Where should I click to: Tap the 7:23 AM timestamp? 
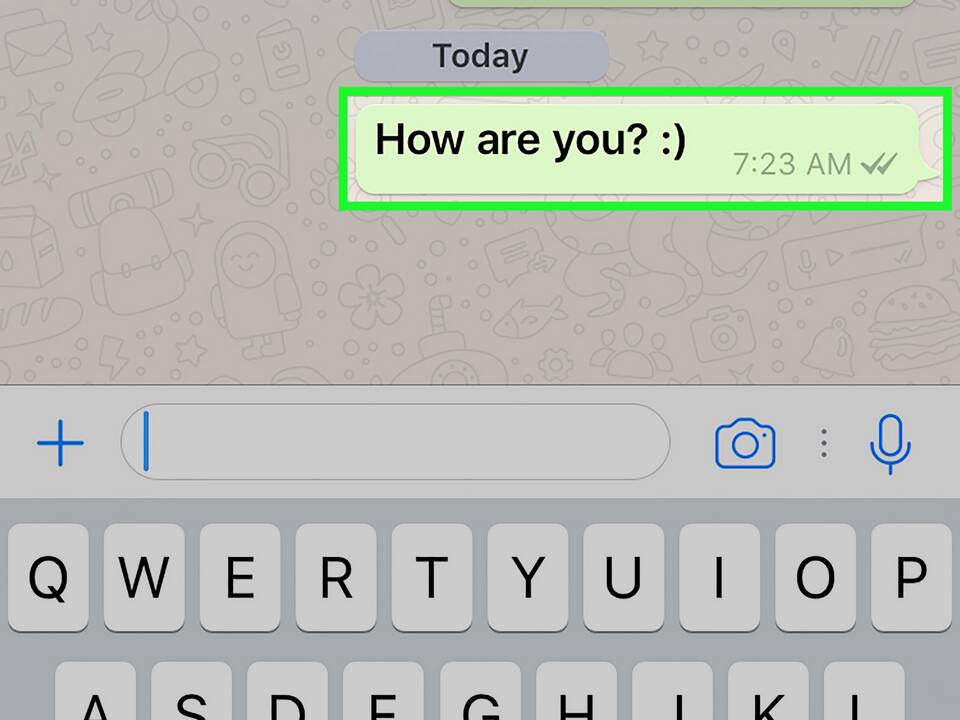pos(792,164)
